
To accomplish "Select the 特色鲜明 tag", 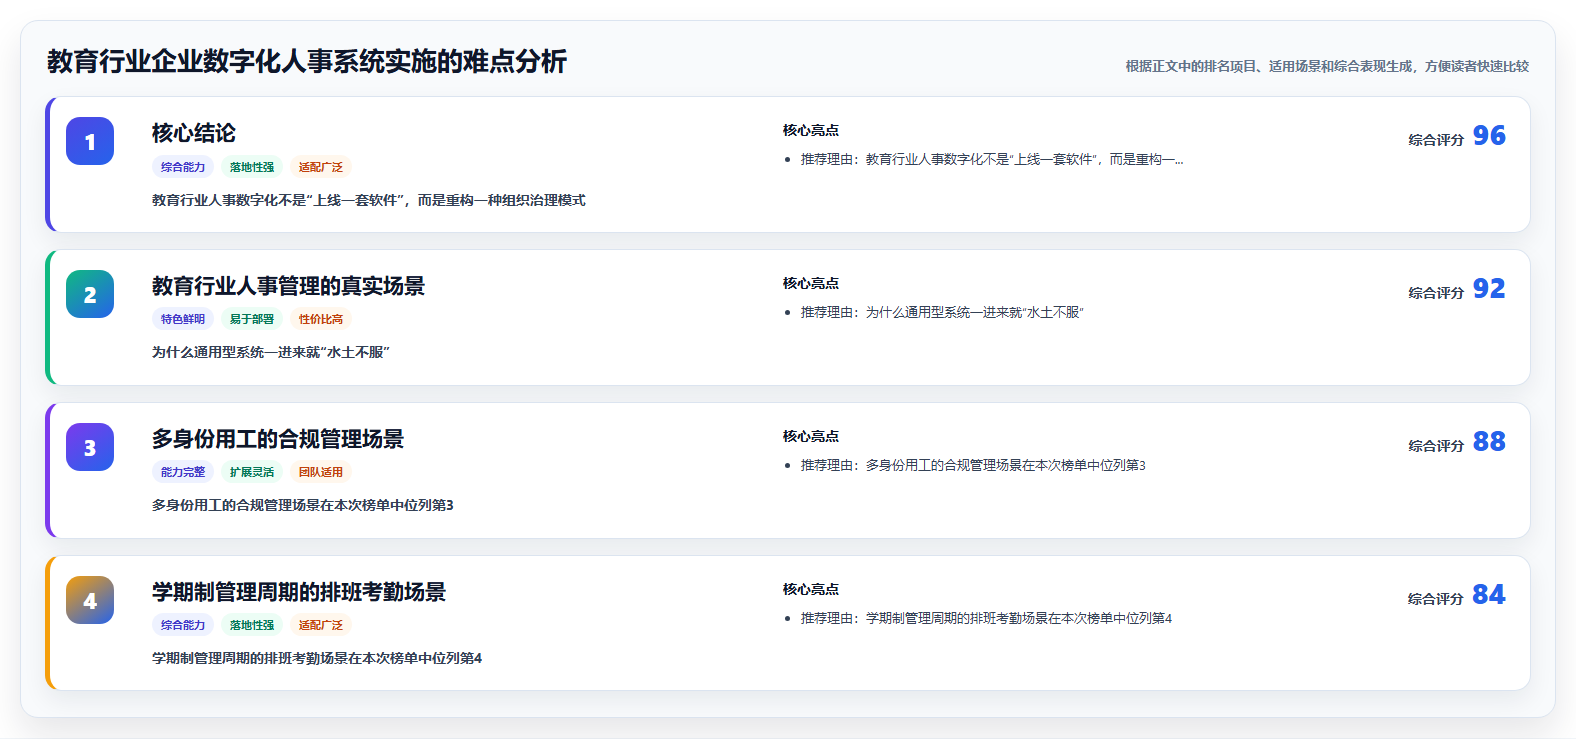I will pyautogui.click(x=183, y=319).
